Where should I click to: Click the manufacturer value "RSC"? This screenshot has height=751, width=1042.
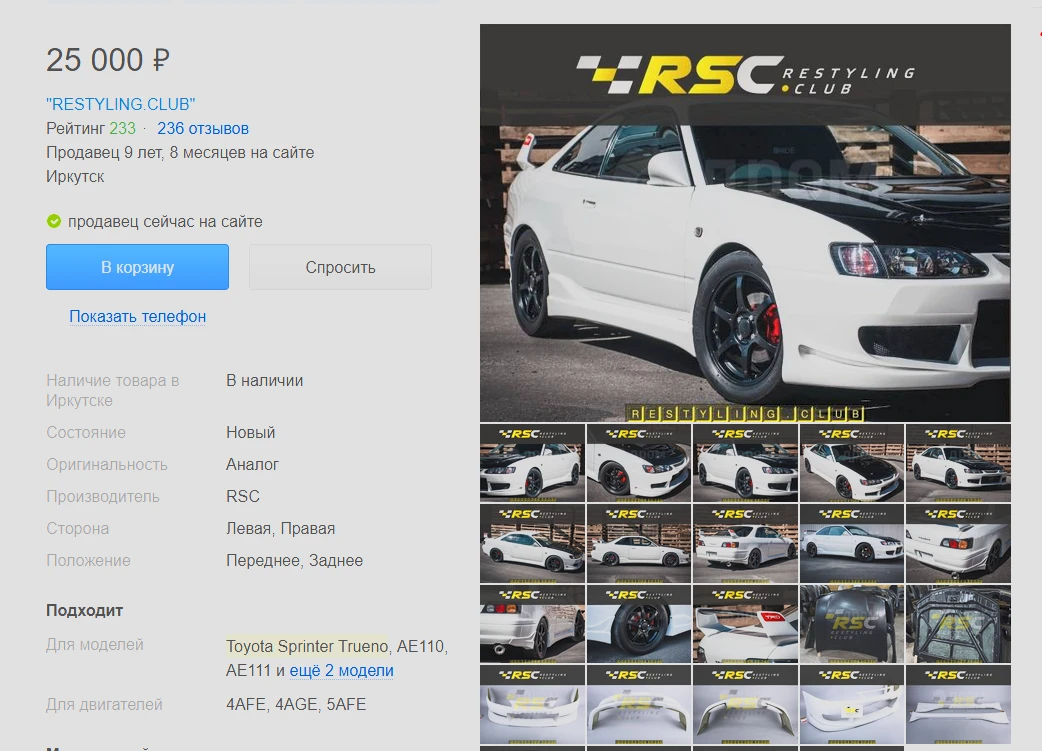click(x=243, y=496)
